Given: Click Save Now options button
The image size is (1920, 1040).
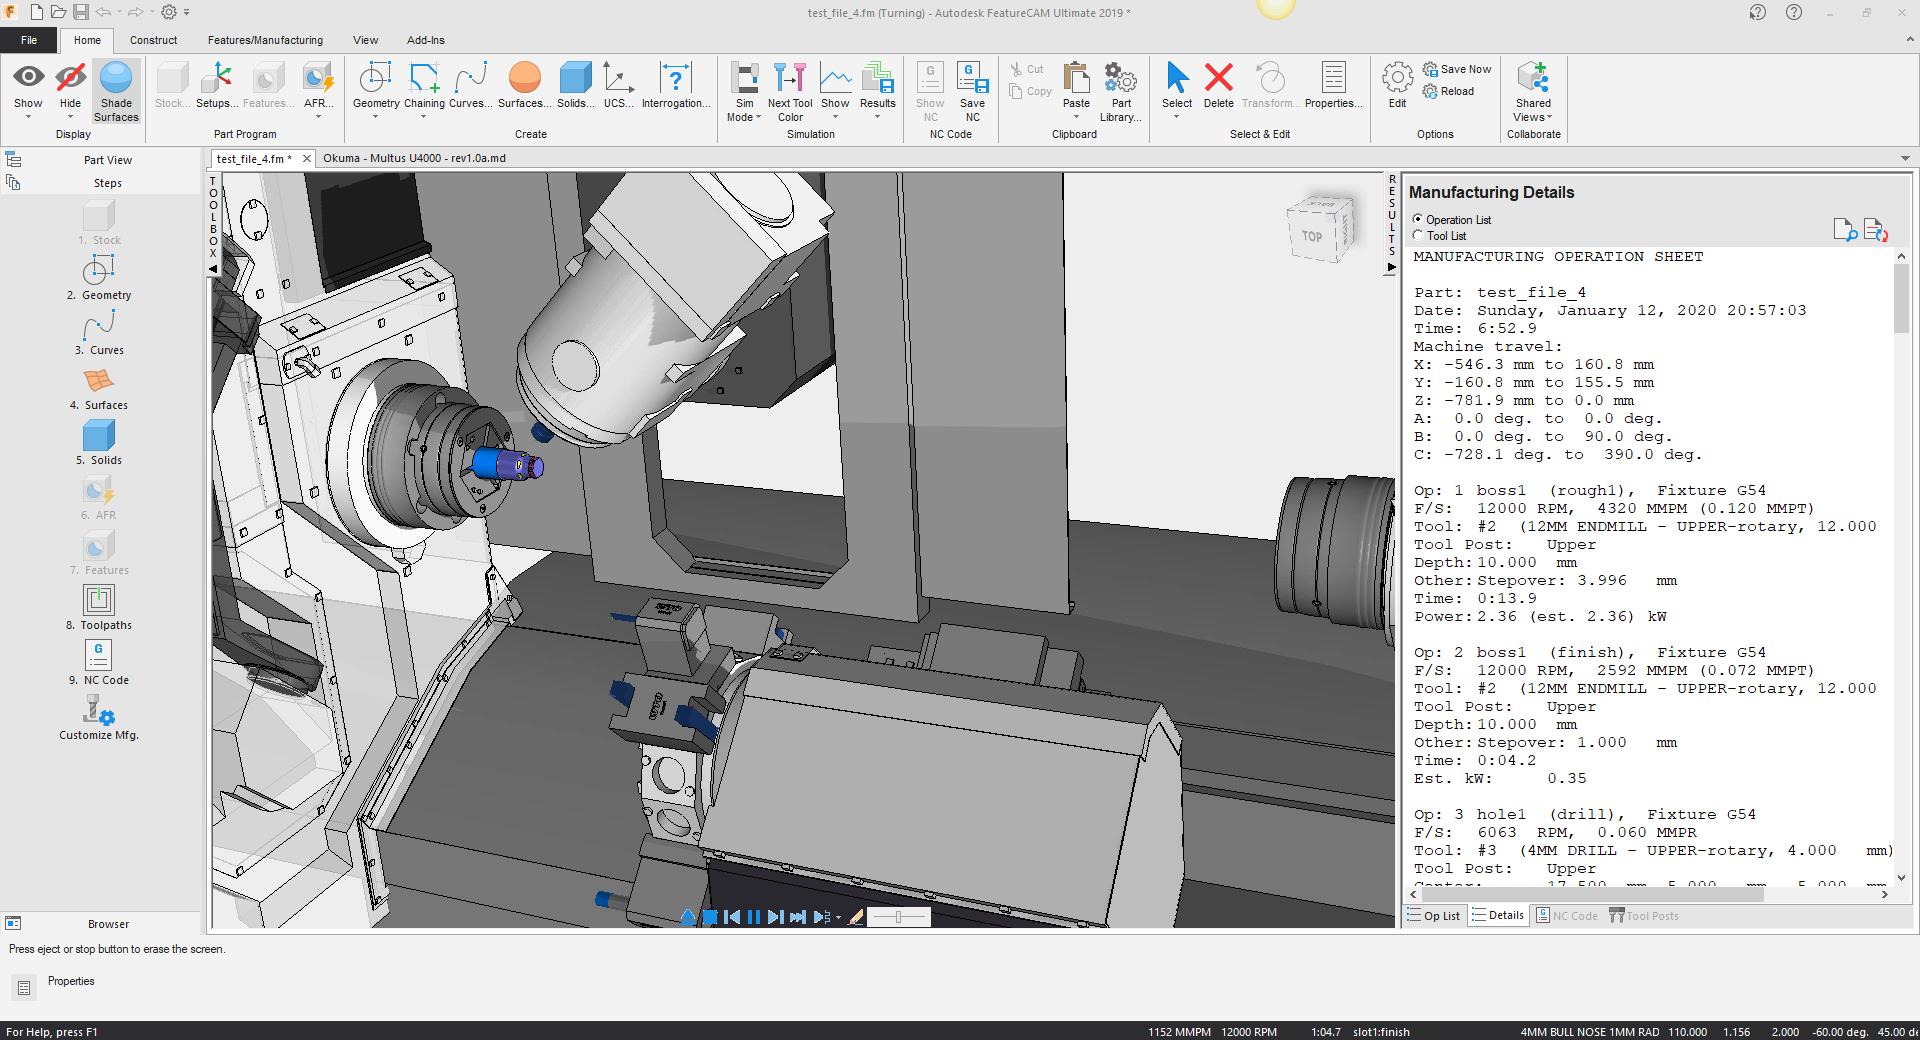Looking at the screenshot, I should [x=1457, y=69].
